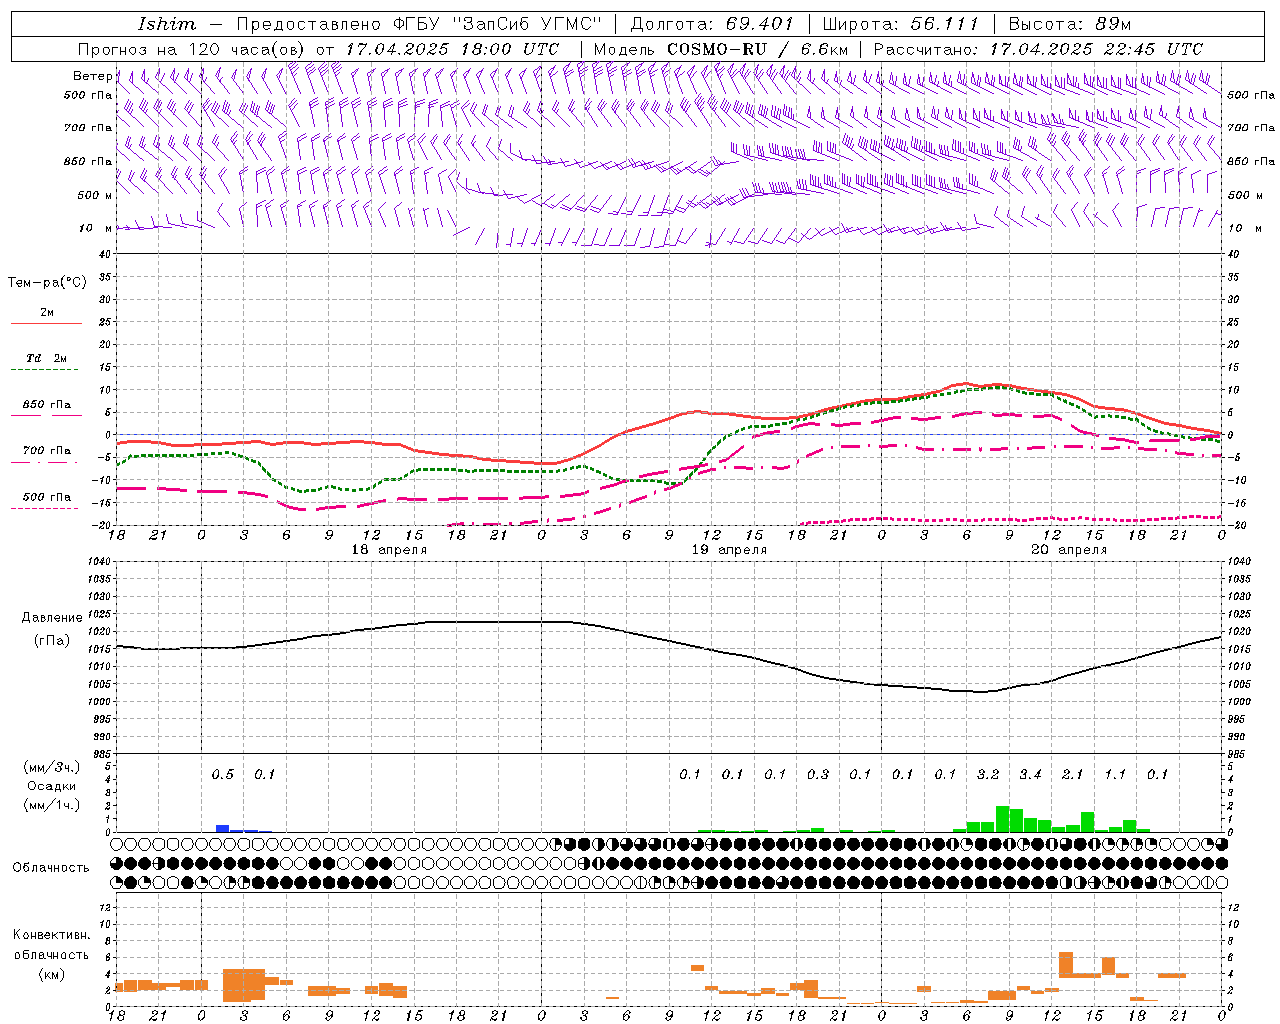1280x1024 pixels.
Task: Click the Давление pressure panel label
Action: [52, 618]
